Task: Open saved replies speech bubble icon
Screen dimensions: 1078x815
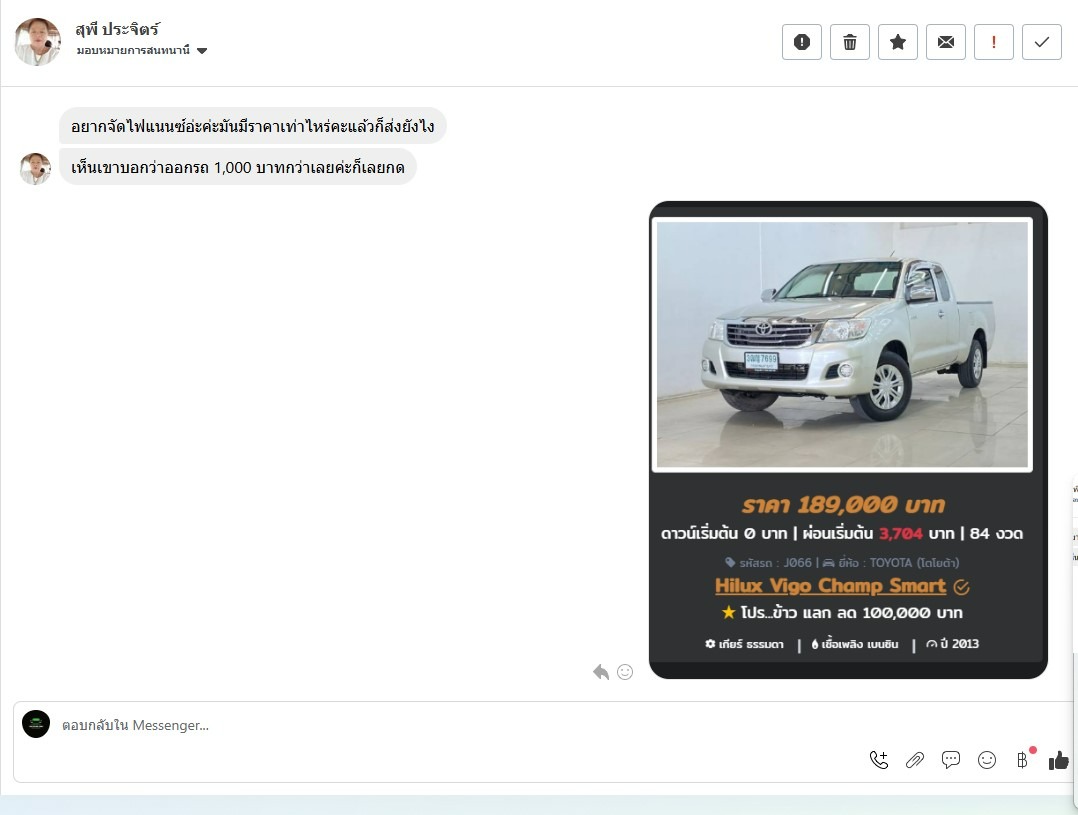Action: point(951,760)
